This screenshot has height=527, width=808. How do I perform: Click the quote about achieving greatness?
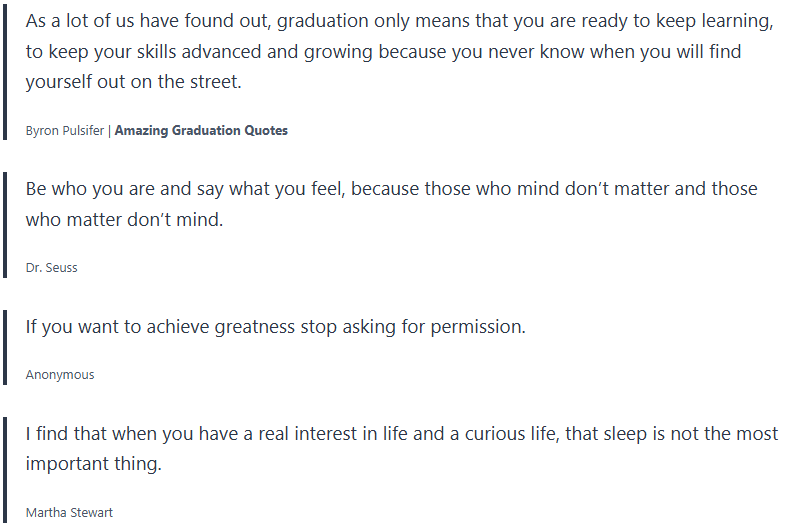tap(275, 326)
